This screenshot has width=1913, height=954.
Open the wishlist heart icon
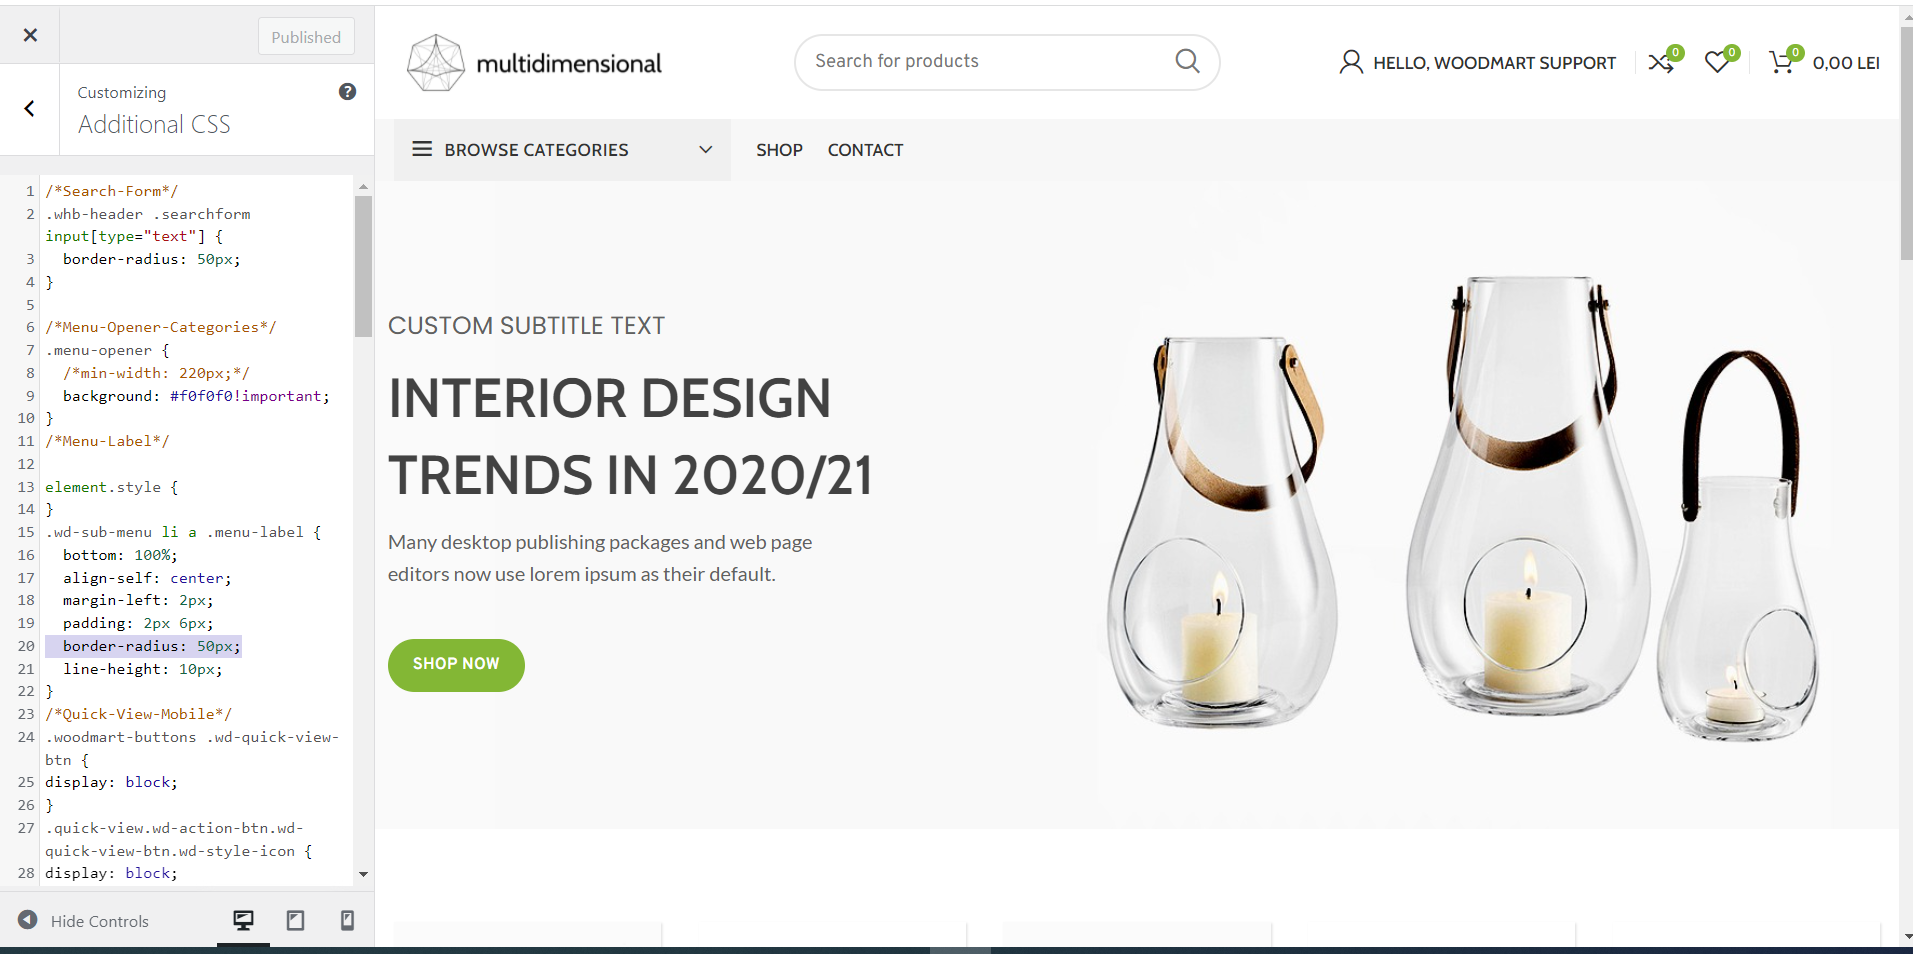(1717, 63)
